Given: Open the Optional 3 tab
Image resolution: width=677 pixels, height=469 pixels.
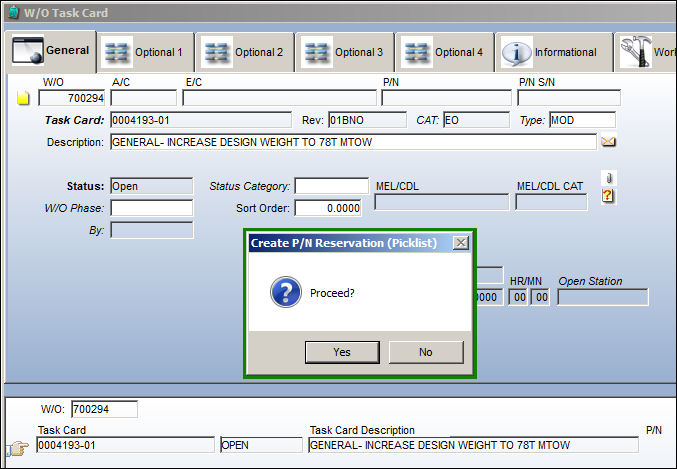Looking at the screenshot, I should pyautogui.click(x=345, y=52).
